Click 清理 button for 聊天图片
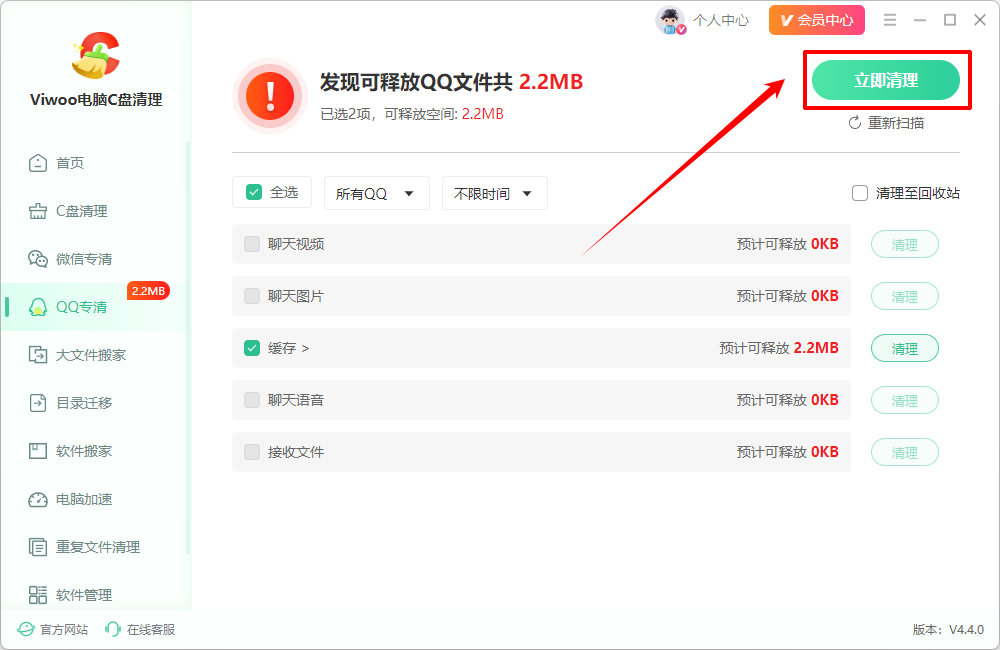This screenshot has height=650, width=1000. (904, 296)
